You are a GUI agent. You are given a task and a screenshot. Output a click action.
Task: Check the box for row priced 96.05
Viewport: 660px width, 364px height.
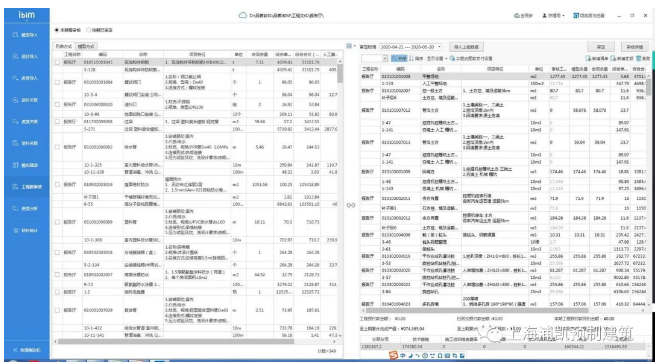coord(57,82)
